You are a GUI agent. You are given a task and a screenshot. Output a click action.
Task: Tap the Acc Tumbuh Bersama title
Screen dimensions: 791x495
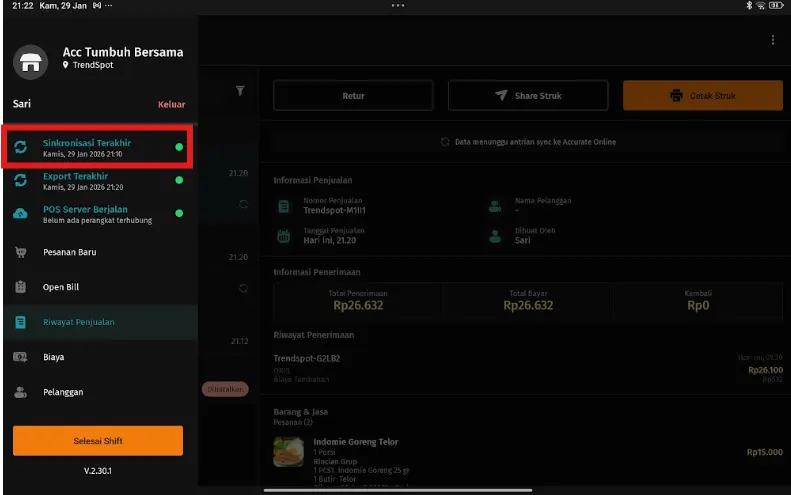(123, 52)
